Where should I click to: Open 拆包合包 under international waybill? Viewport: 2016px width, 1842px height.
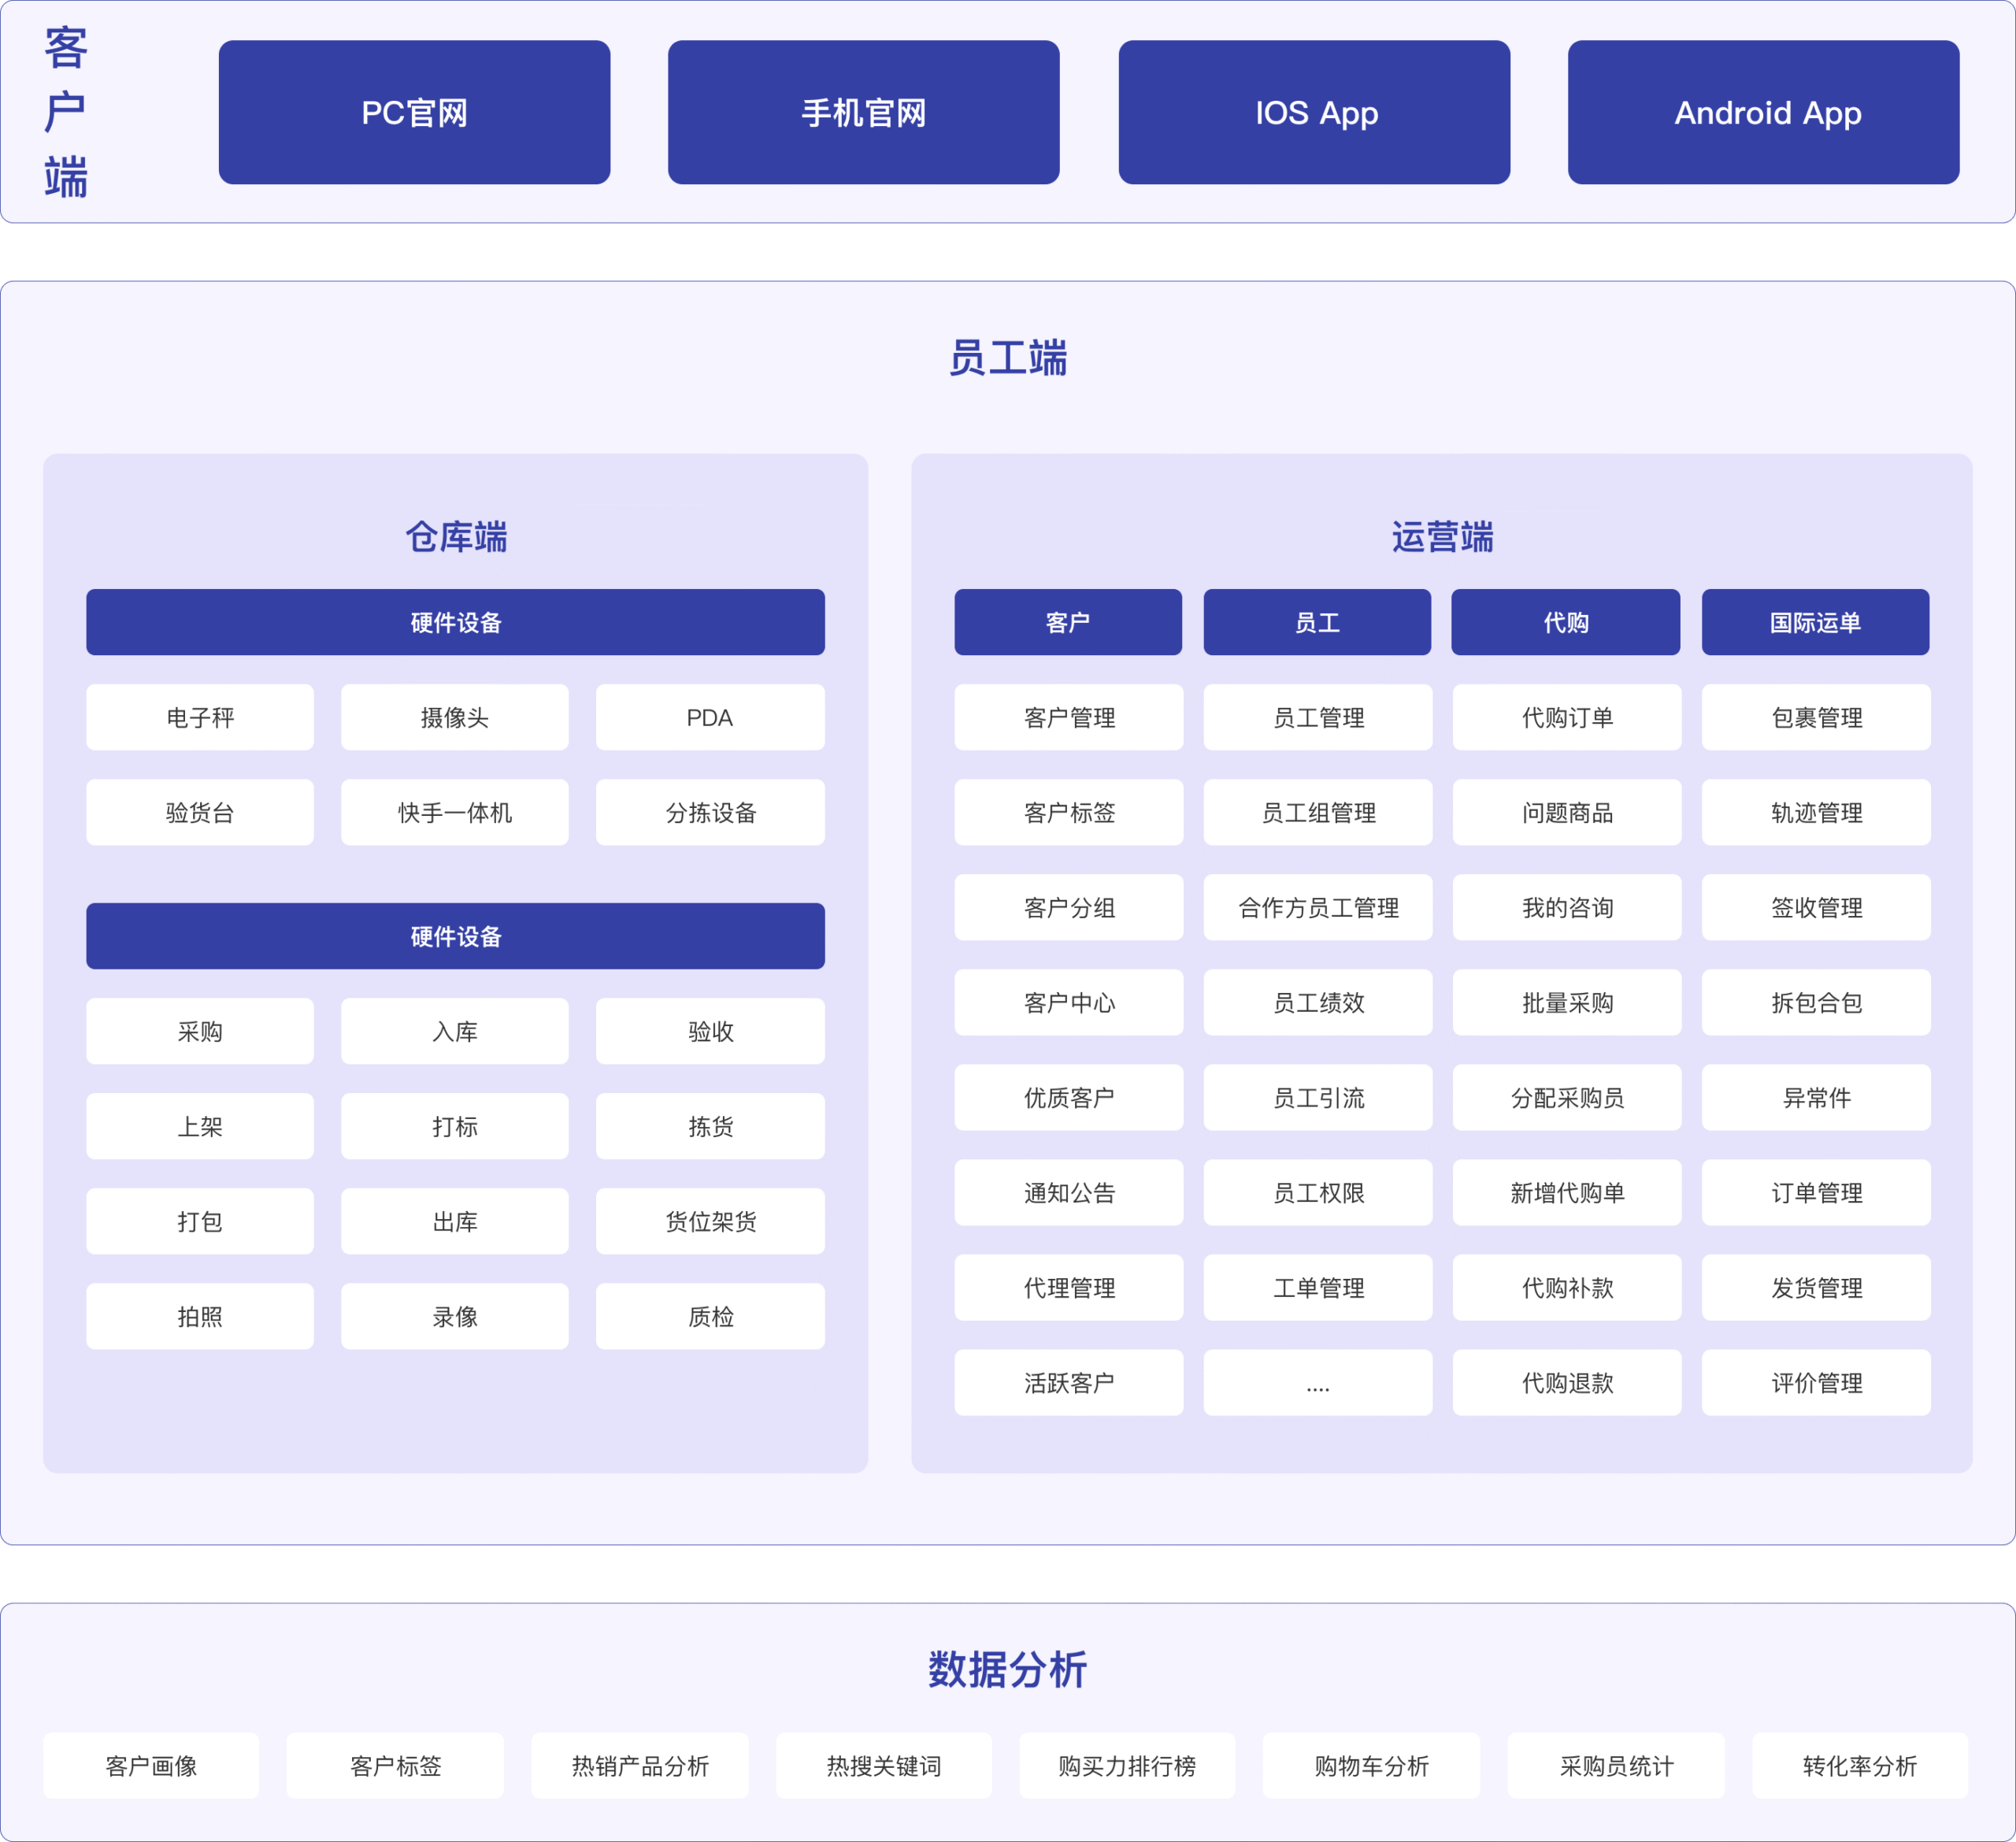point(1816,1002)
